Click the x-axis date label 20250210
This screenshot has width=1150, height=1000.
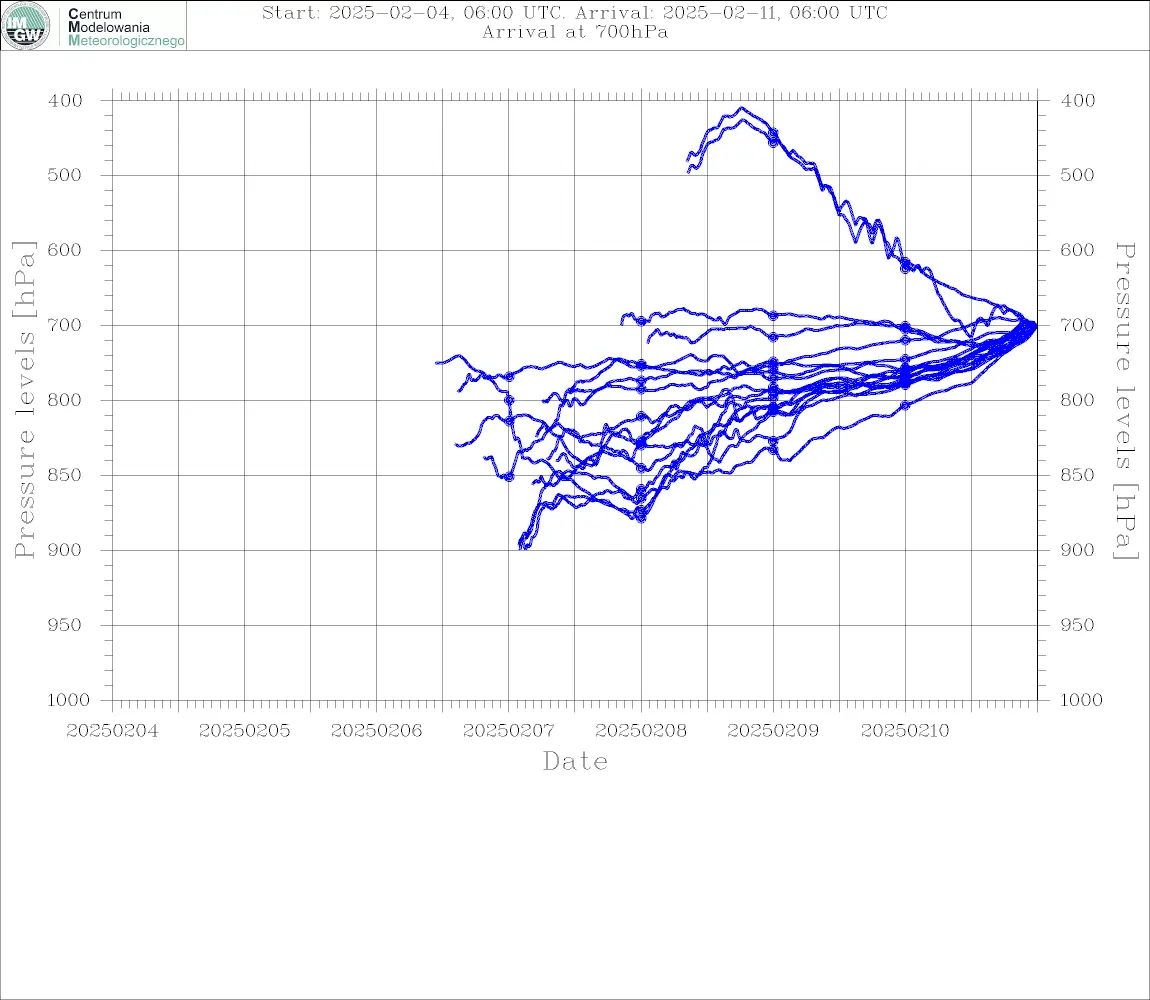(x=905, y=731)
